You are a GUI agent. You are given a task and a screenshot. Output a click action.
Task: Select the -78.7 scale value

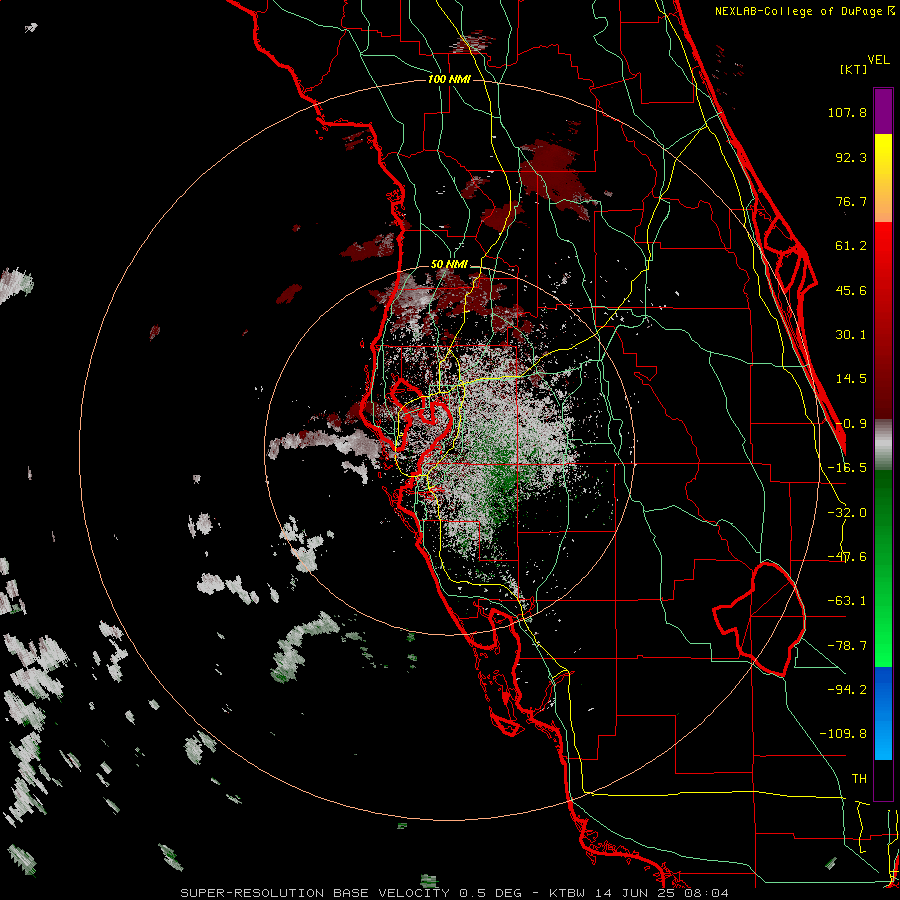pyautogui.click(x=847, y=646)
